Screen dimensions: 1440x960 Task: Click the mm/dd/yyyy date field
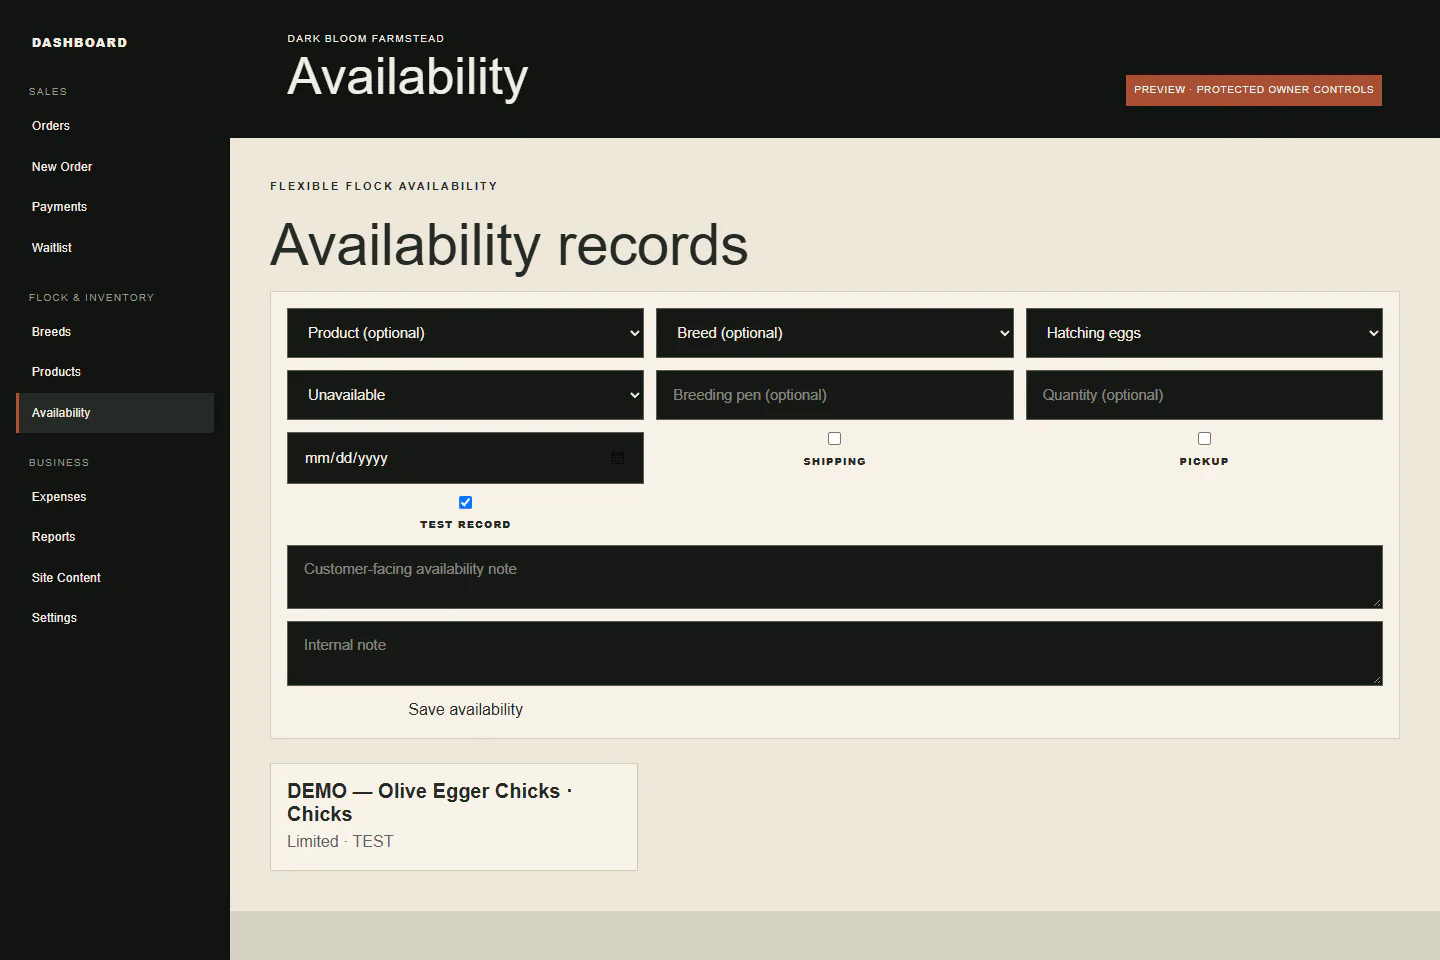click(x=465, y=458)
